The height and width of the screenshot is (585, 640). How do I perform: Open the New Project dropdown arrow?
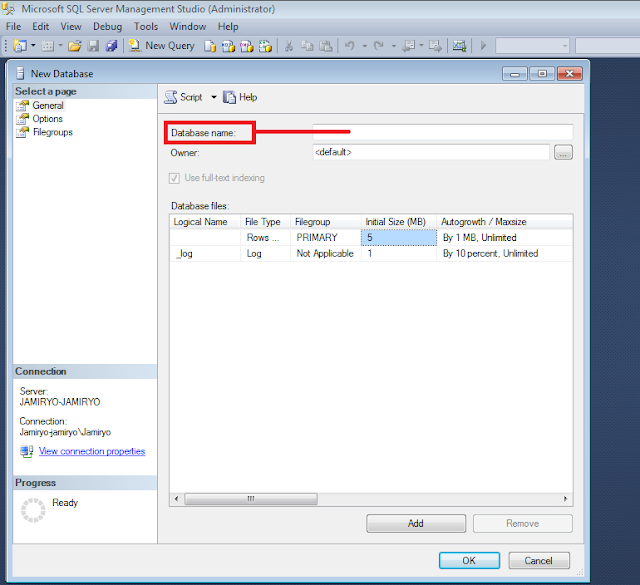(33, 46)
